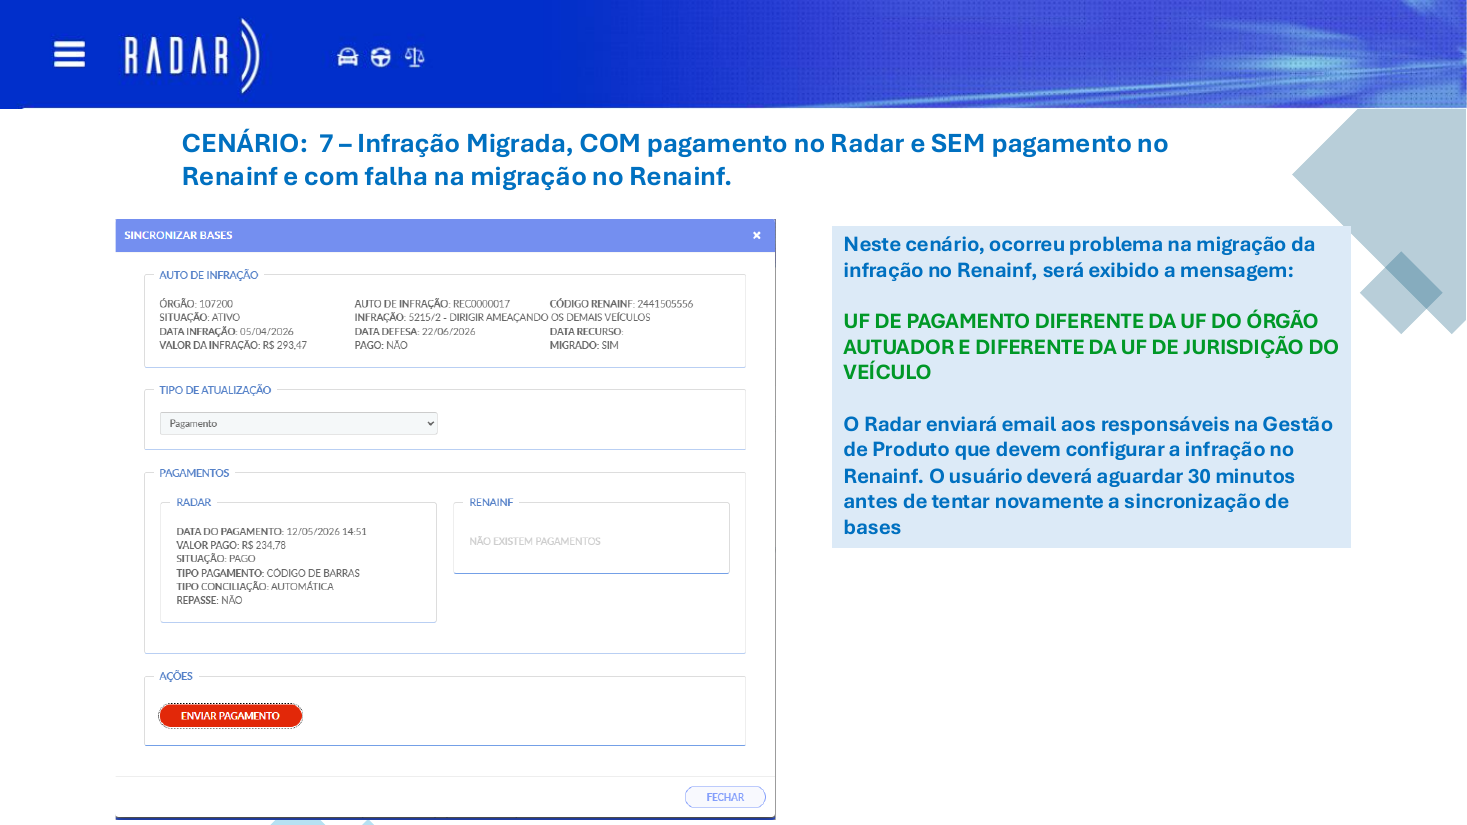Select the text 'SITUAÇÃO: ATIVO'
Screen dimensions: 1467x825
[x=199, y=317]
